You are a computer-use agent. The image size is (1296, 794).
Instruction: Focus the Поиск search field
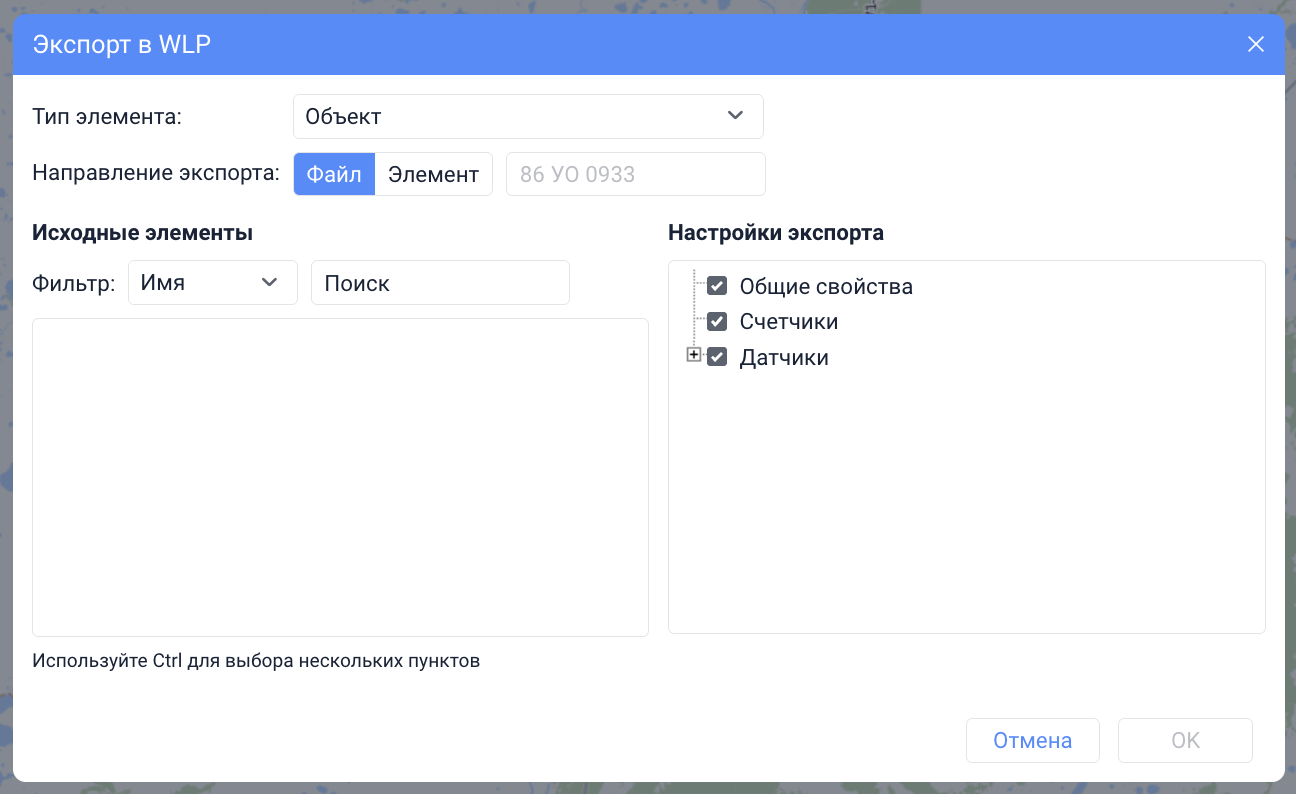(x=440, y=283)
